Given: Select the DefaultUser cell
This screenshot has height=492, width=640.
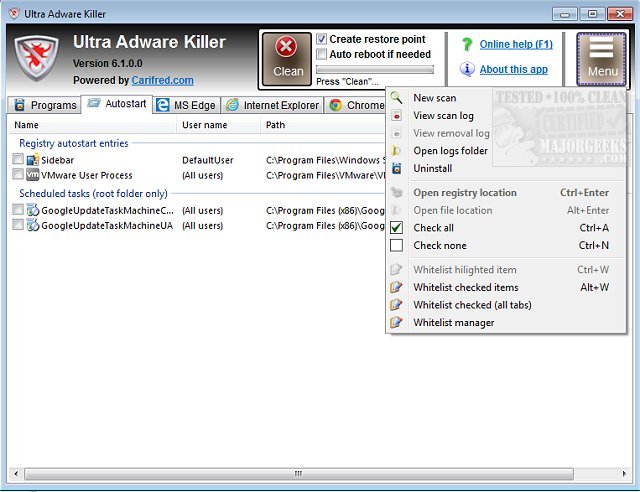Looking at the screenshot, I should point(207,160).
